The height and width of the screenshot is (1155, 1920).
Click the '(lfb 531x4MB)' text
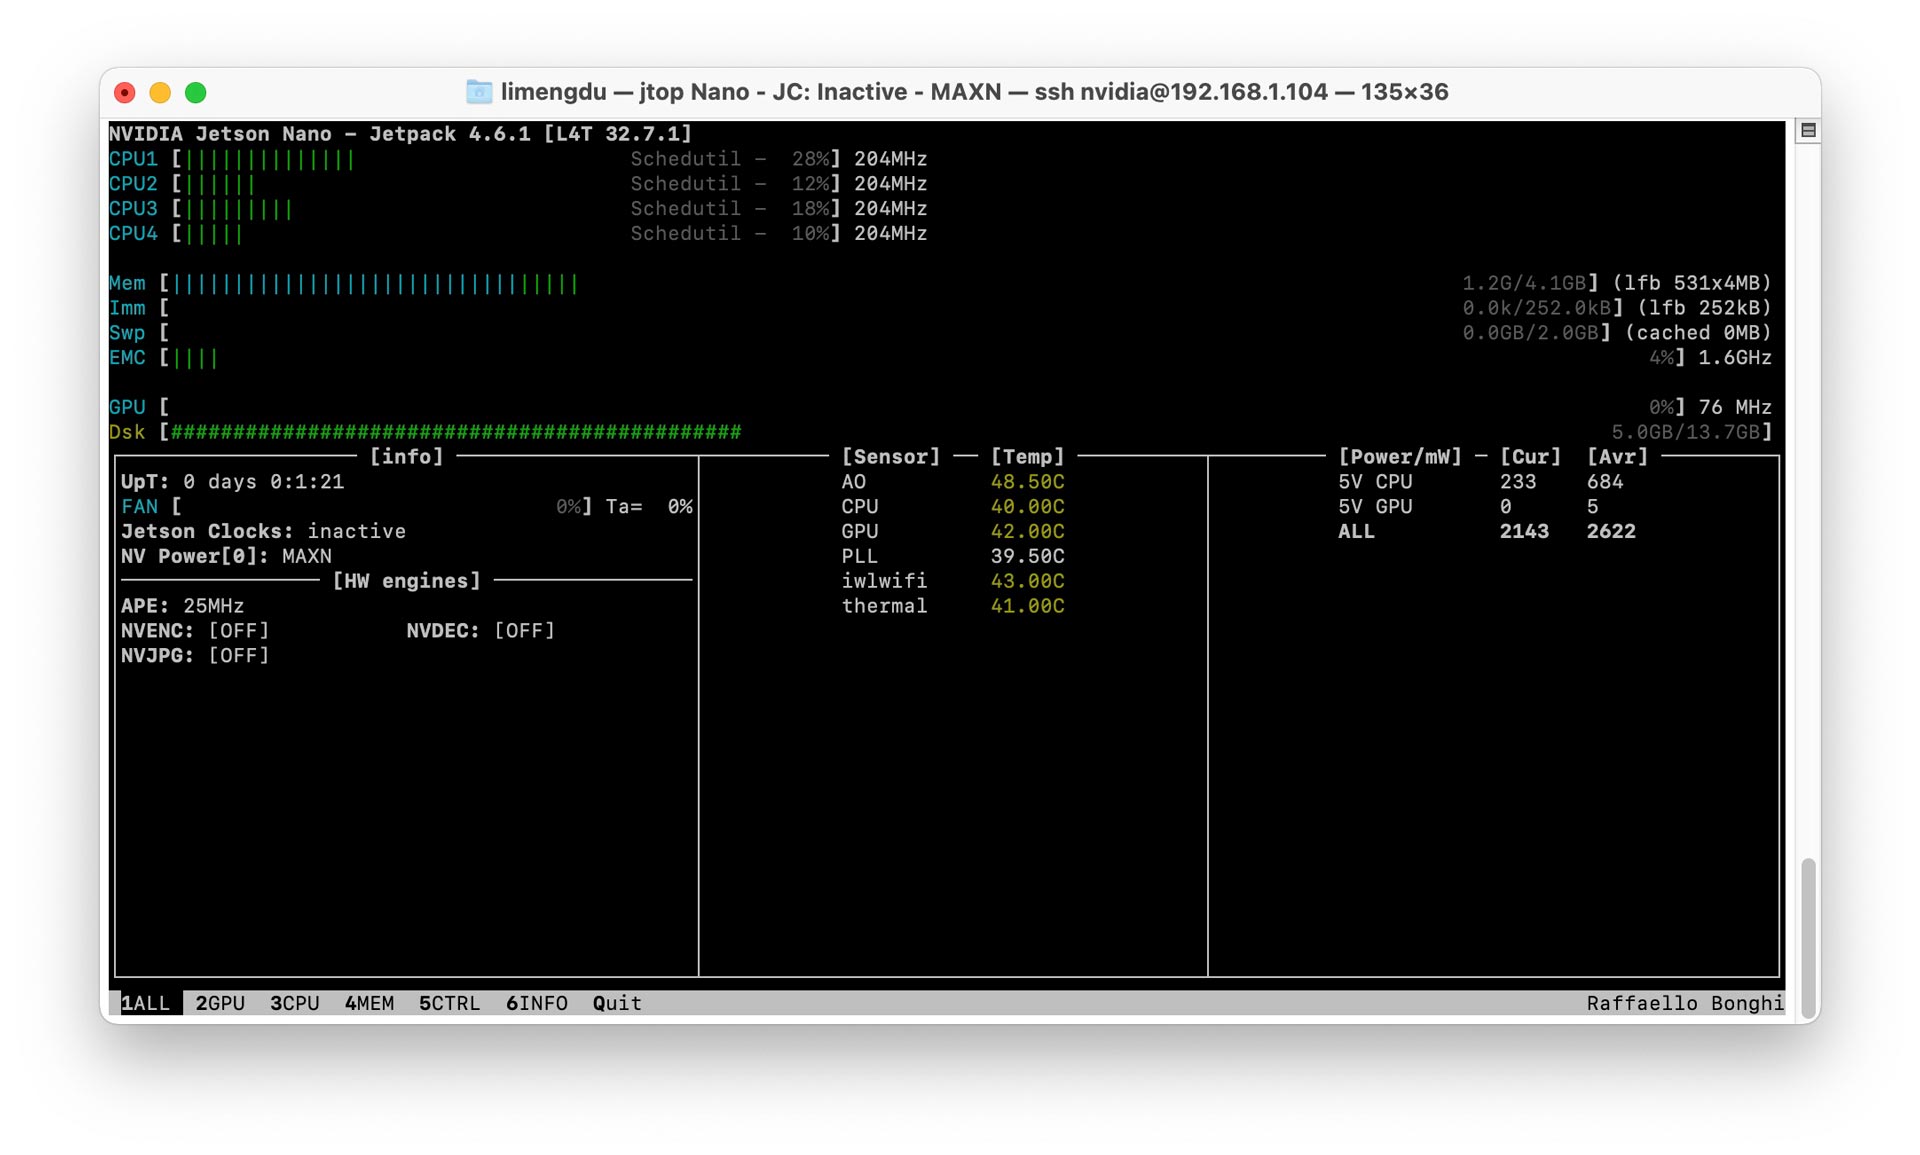(1692, 284)
